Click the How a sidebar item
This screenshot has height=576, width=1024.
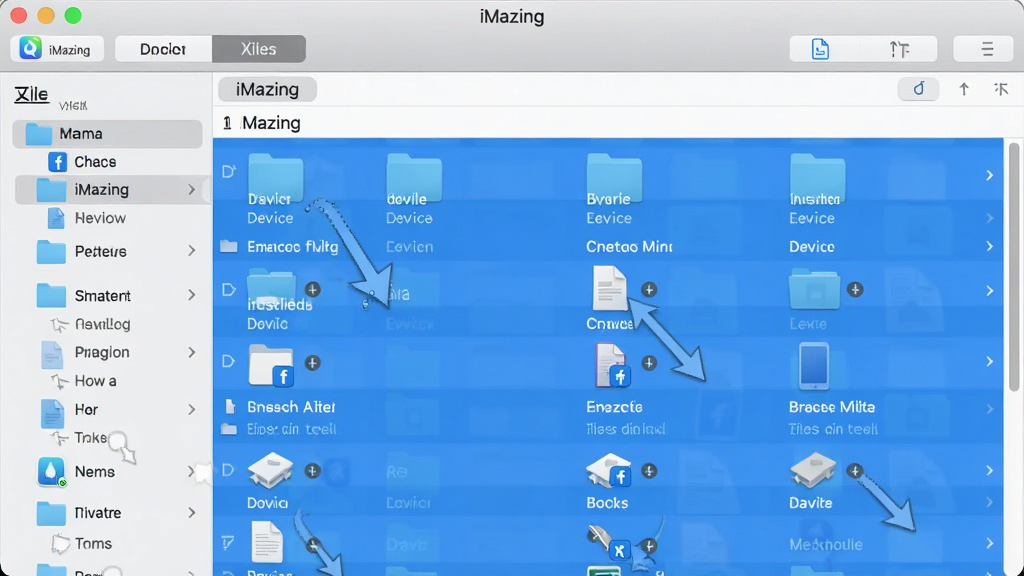tap(85, 381)
